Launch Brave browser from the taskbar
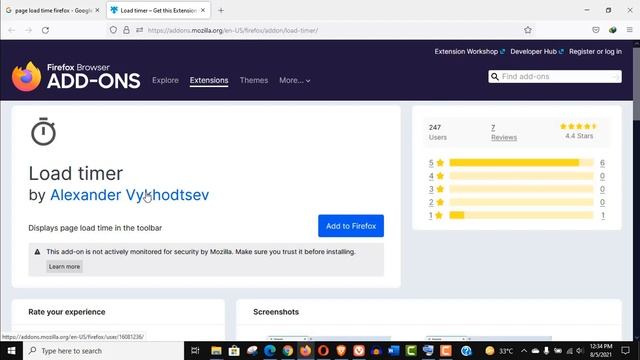The image size is (640, 360). 341,351
